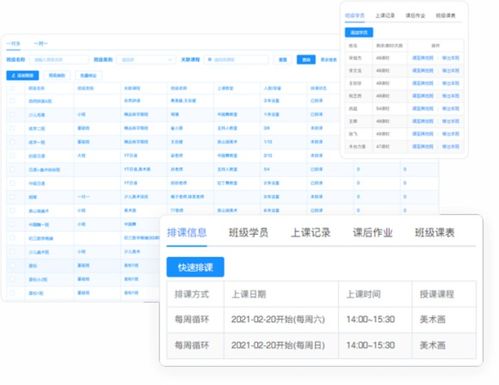Open the 班级学员 tab in bottom panel

(x=248, y=232)
